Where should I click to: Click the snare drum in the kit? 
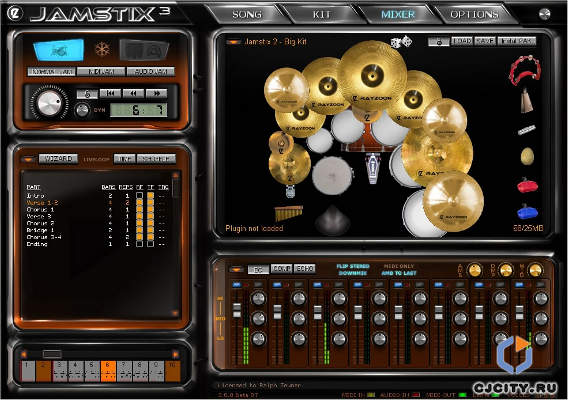[332, 175]
